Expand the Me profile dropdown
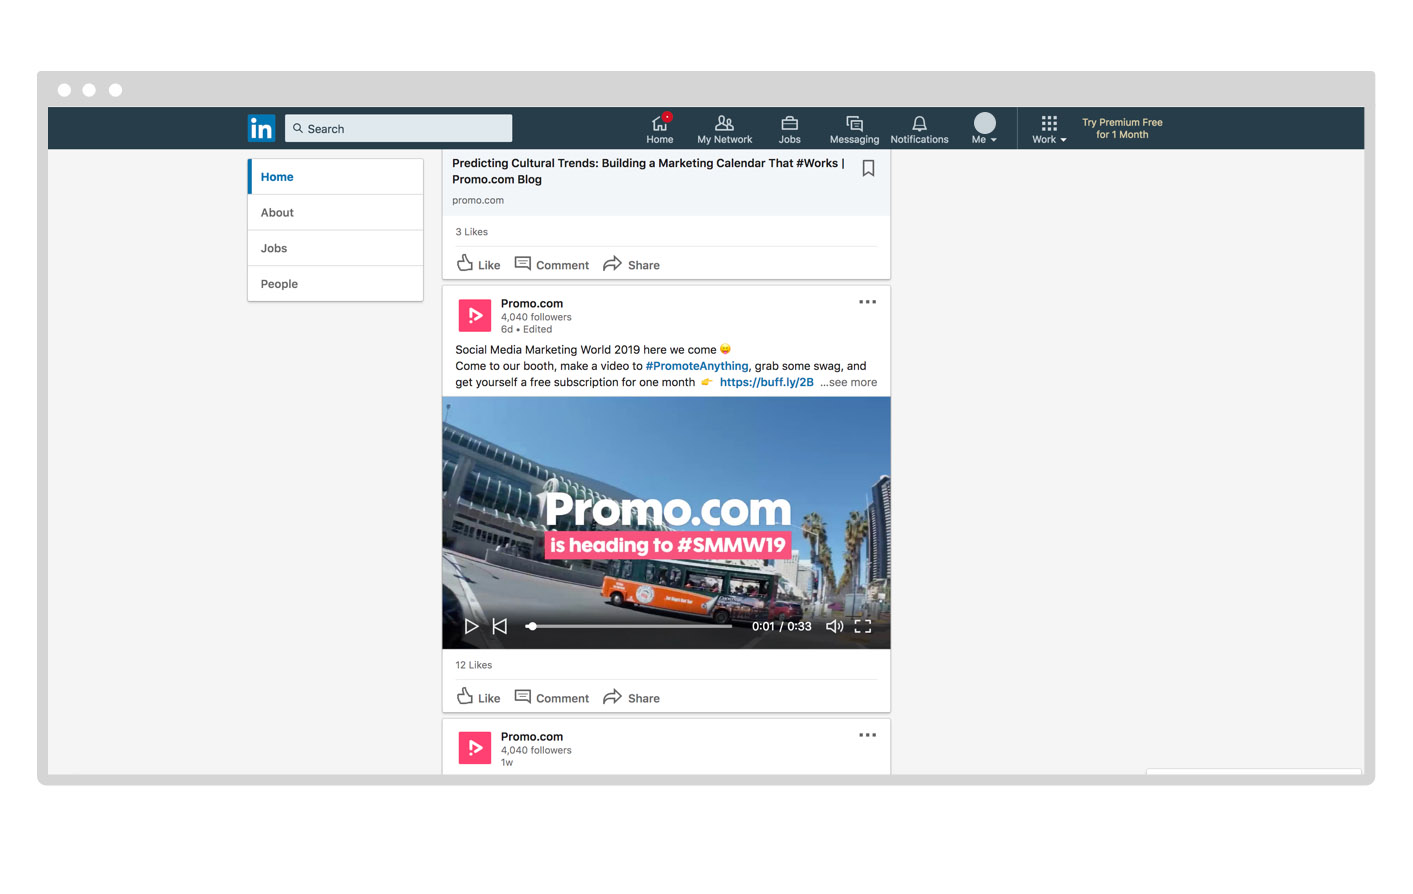 [x=984, y=128]
